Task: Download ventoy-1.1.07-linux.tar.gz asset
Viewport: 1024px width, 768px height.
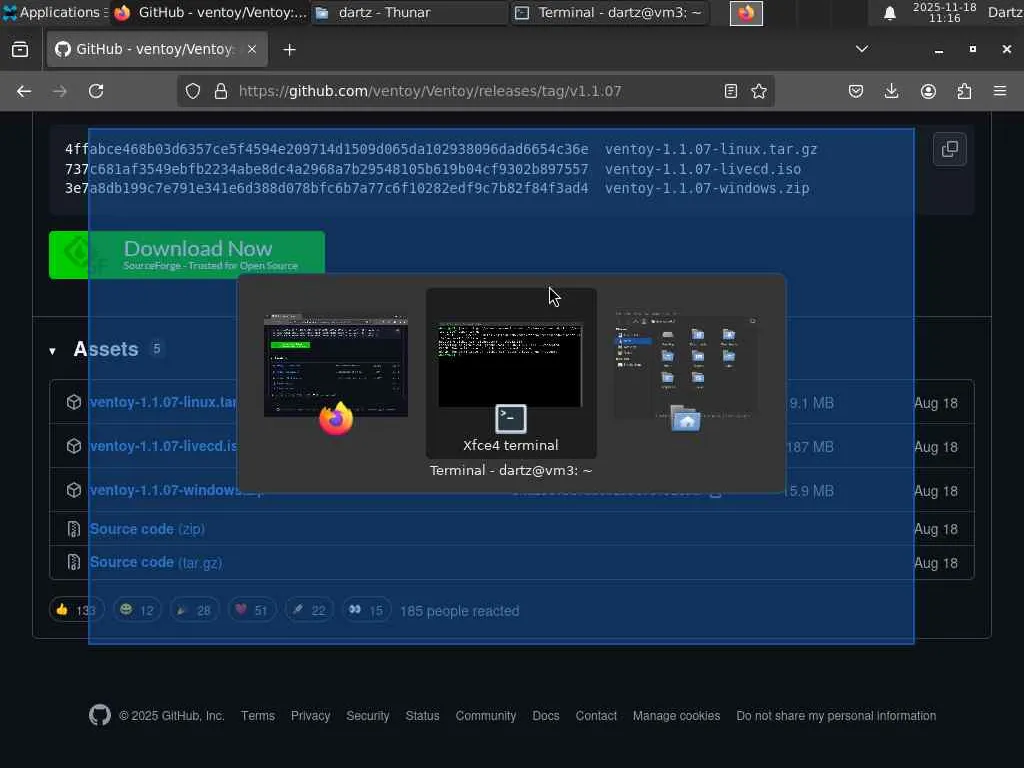Action: pos(163,402)
